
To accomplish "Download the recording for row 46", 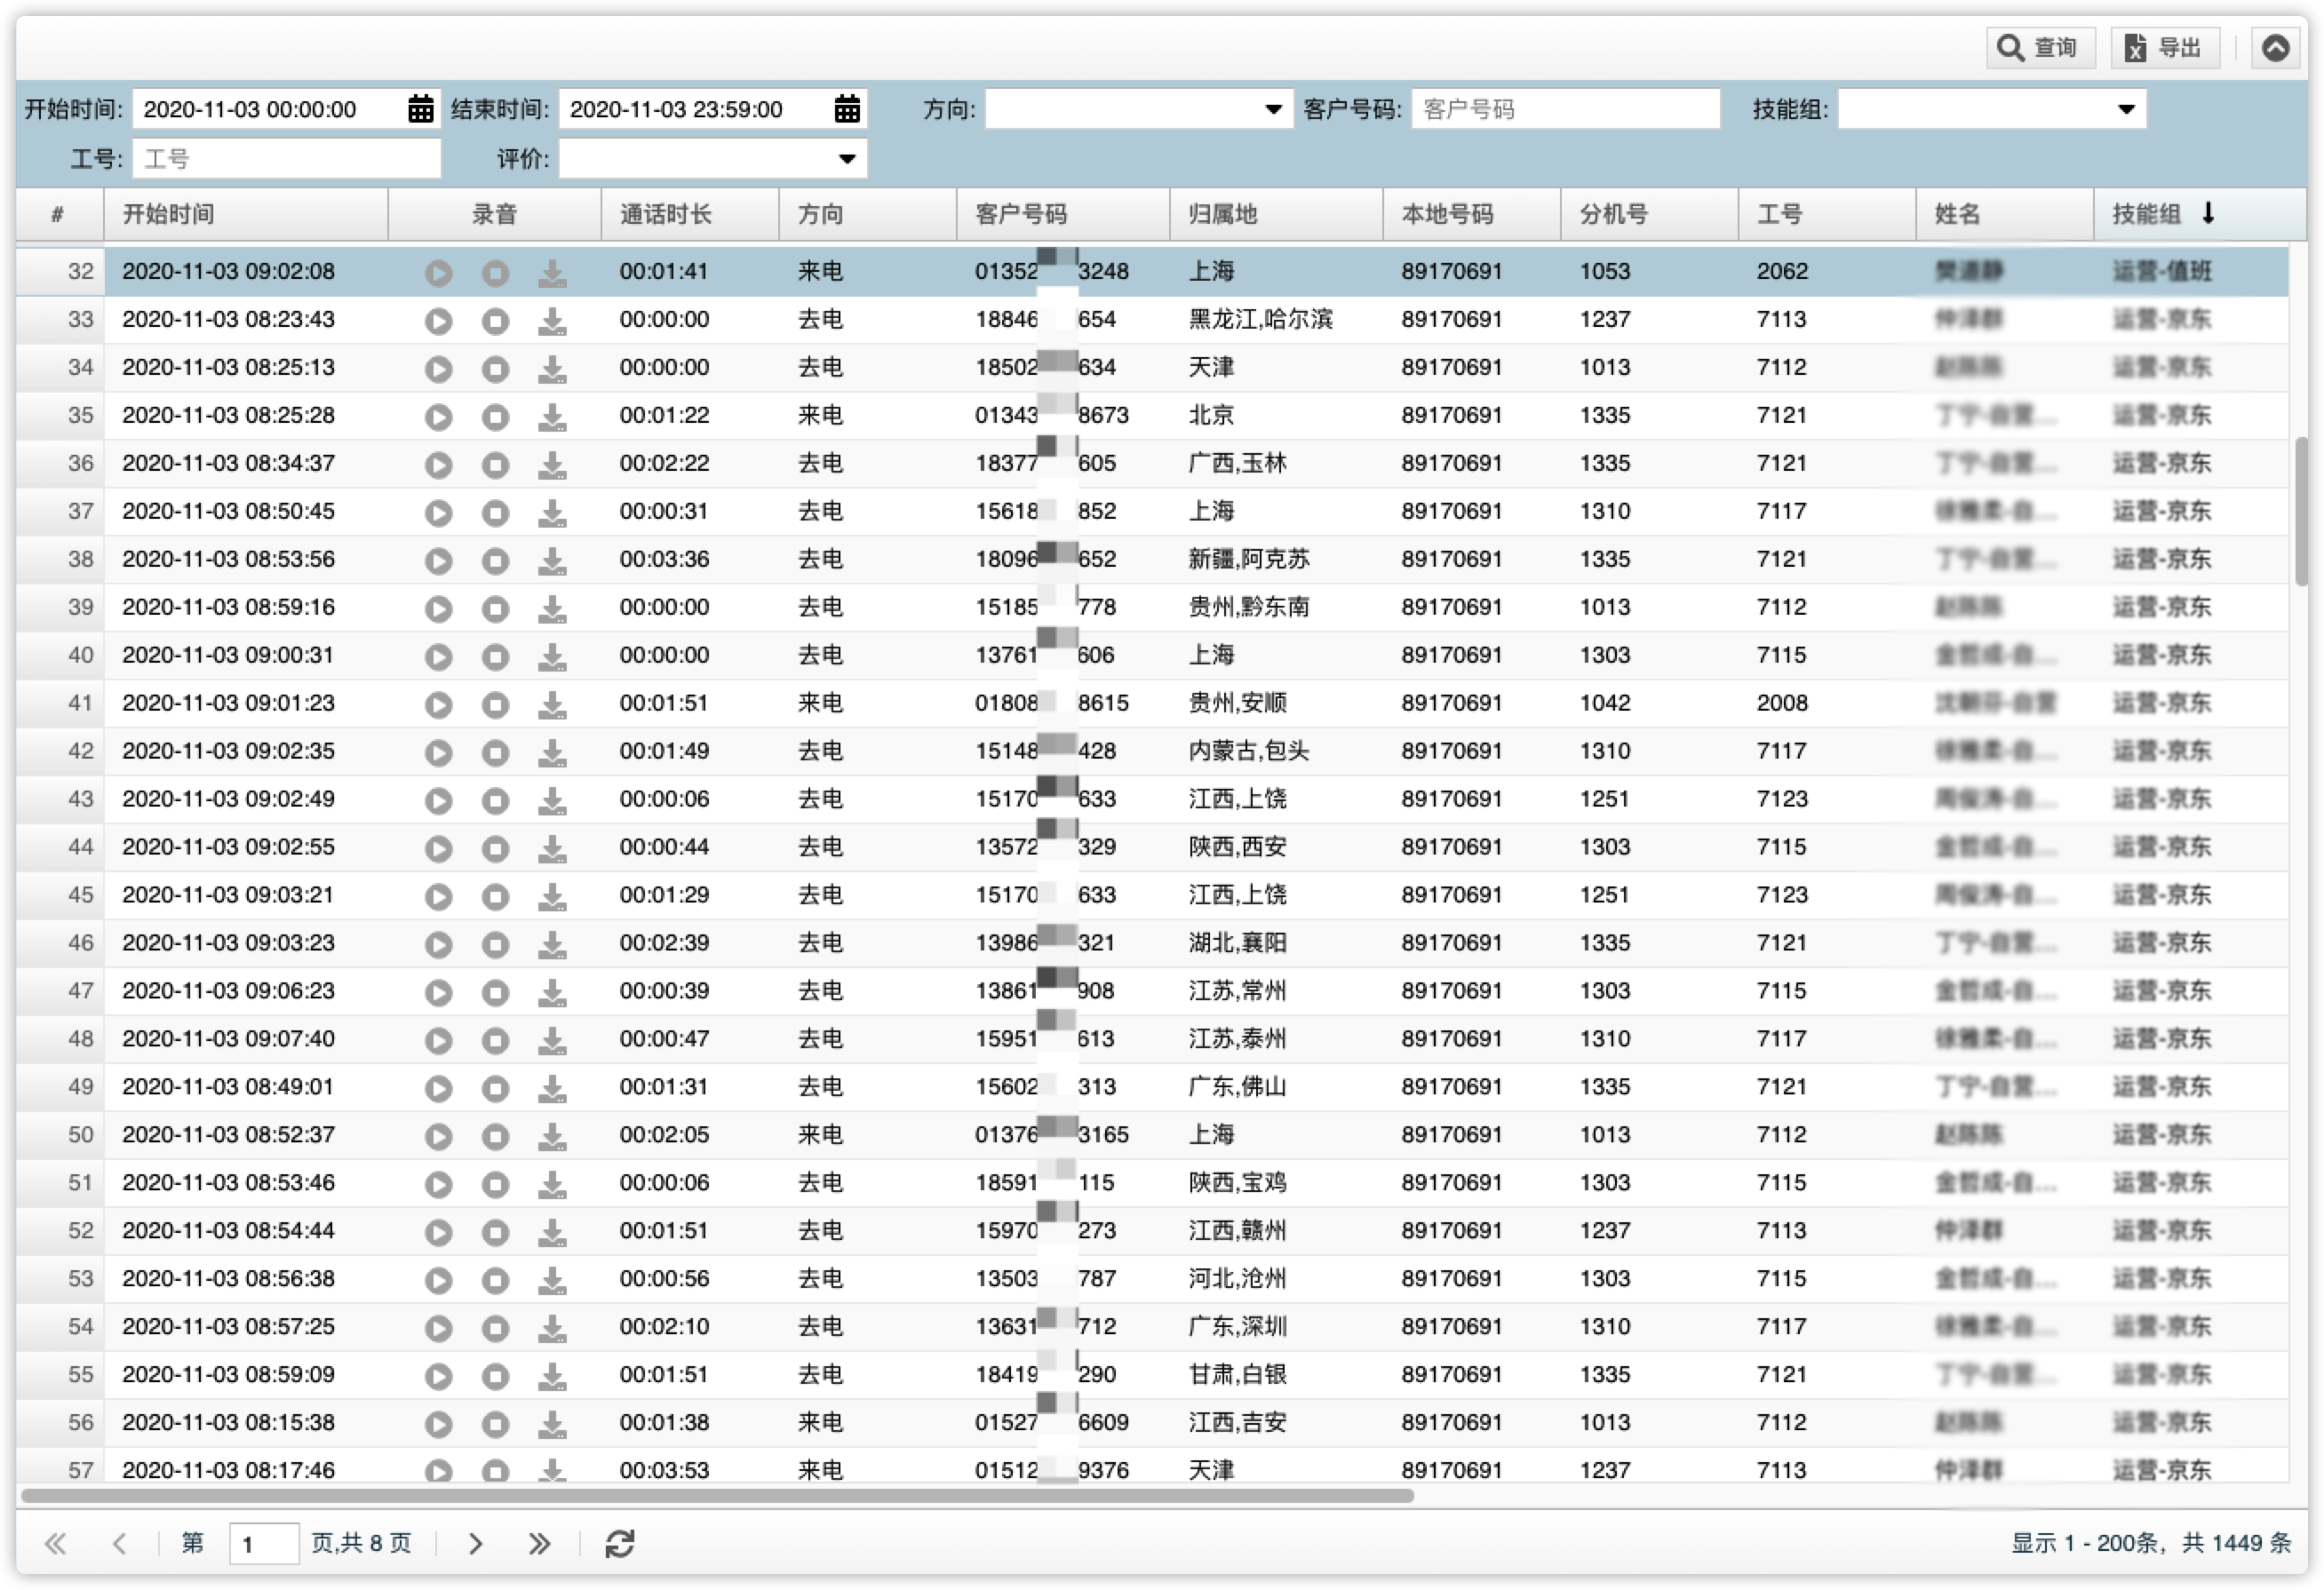I will click(x=552, y=945).
